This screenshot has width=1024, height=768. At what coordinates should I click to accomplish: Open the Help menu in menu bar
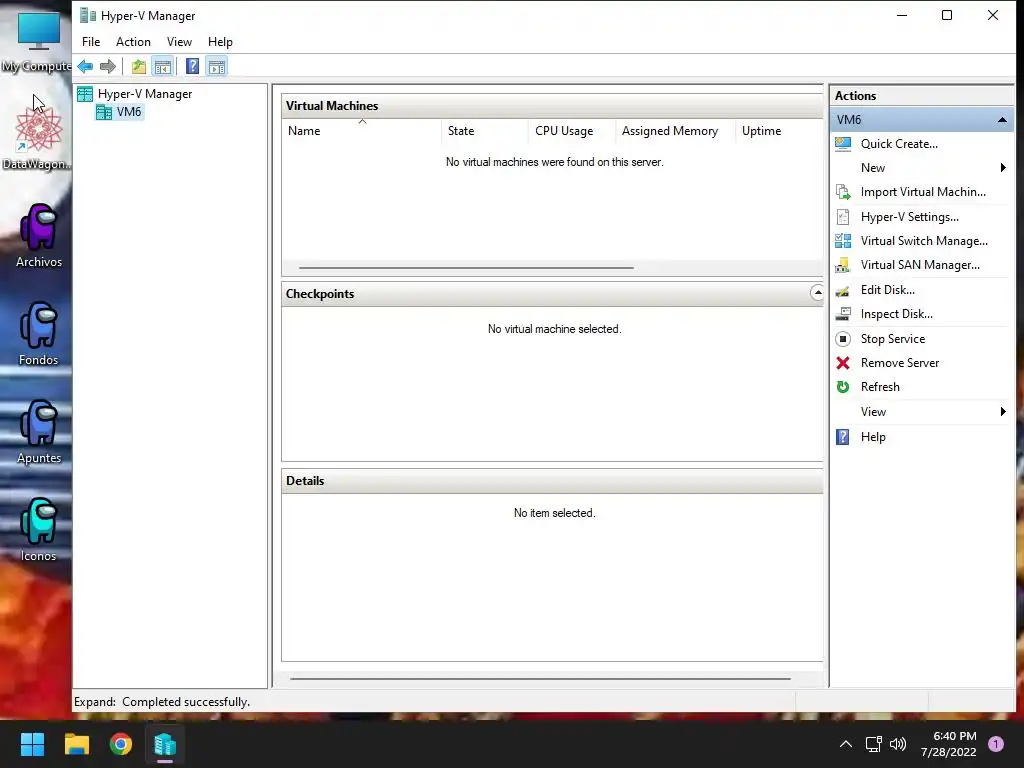220,42
